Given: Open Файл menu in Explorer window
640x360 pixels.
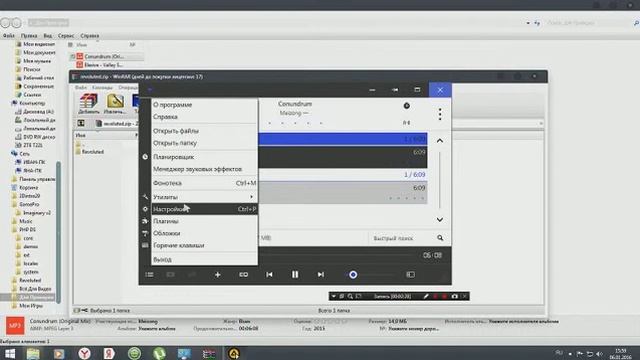Looking at the screenshot, I should pos(9,36).
